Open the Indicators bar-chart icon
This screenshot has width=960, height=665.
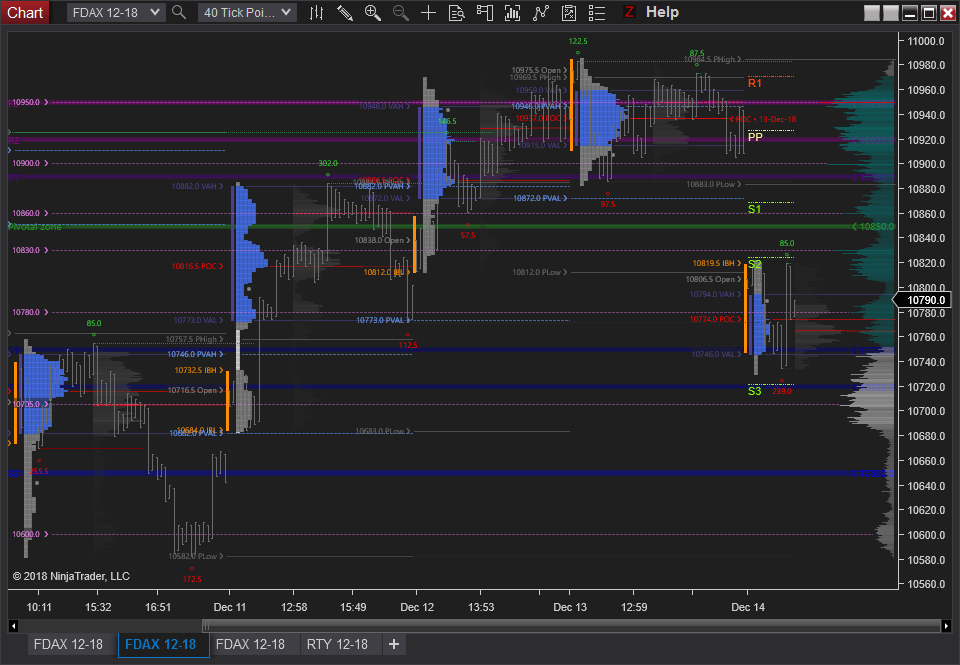coord(512,12)
